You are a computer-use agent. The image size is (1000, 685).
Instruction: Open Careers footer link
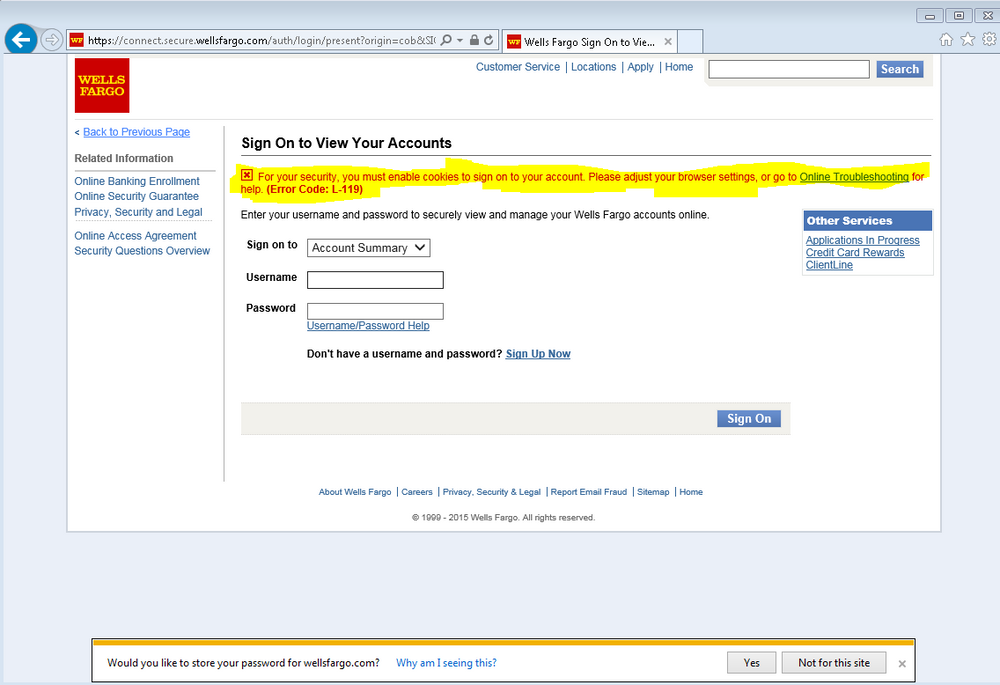click(417, 492)
